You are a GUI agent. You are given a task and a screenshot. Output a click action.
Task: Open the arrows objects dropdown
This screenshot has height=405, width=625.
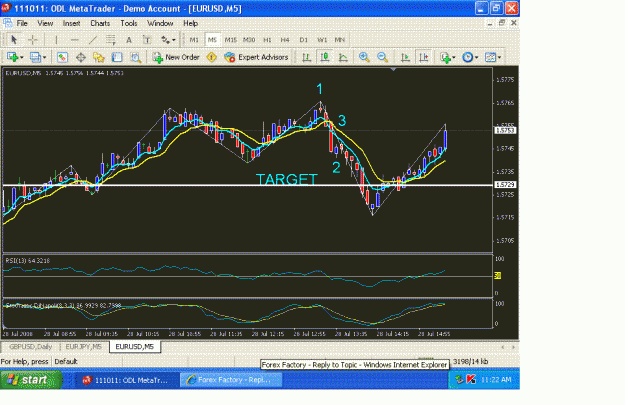168,39
